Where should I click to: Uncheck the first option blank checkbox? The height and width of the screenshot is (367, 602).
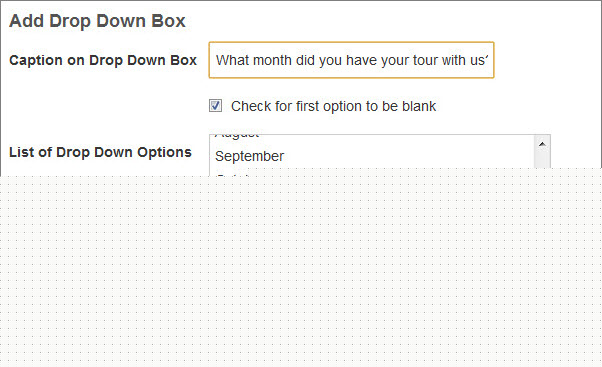pos(215,106)
